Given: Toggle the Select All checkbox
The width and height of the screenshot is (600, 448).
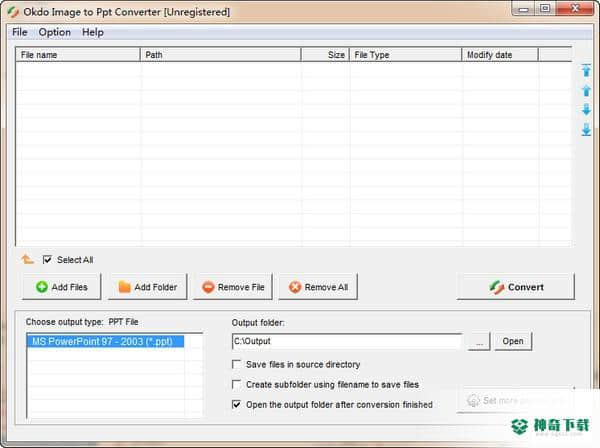Looking at the screenshot, I should (47, 260).
